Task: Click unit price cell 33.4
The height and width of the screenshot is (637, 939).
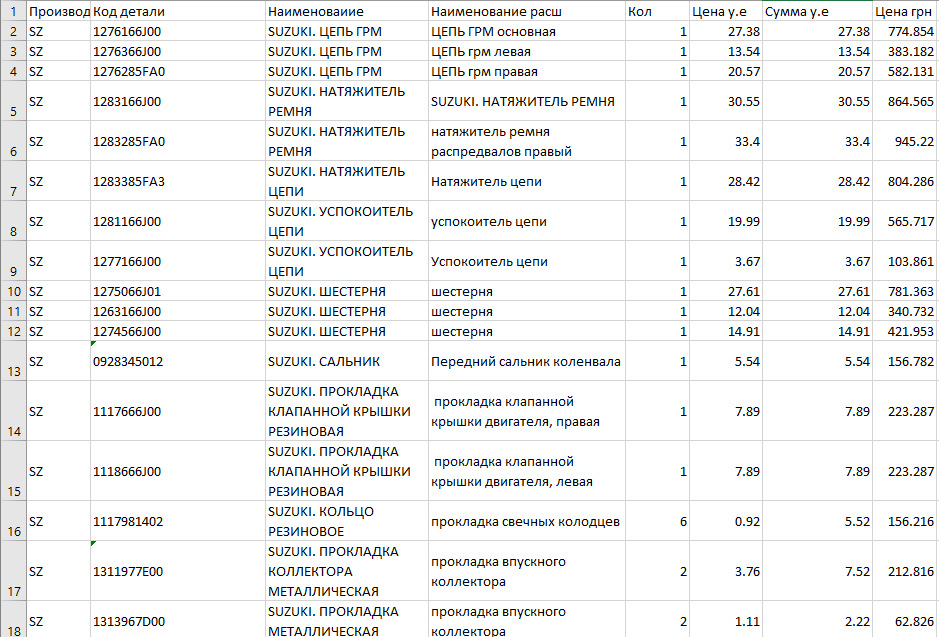Action: [726, 141]
